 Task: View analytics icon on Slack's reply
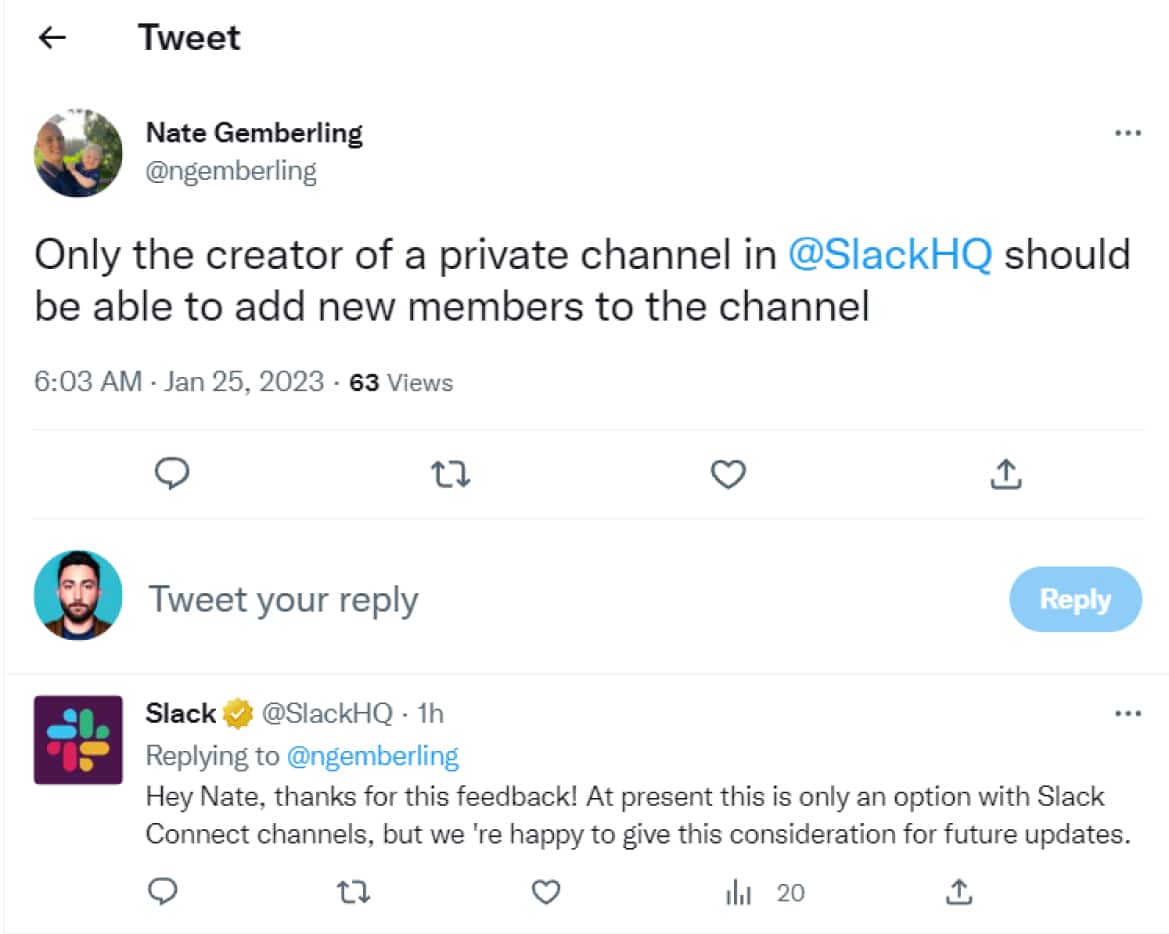pos(738,892)
